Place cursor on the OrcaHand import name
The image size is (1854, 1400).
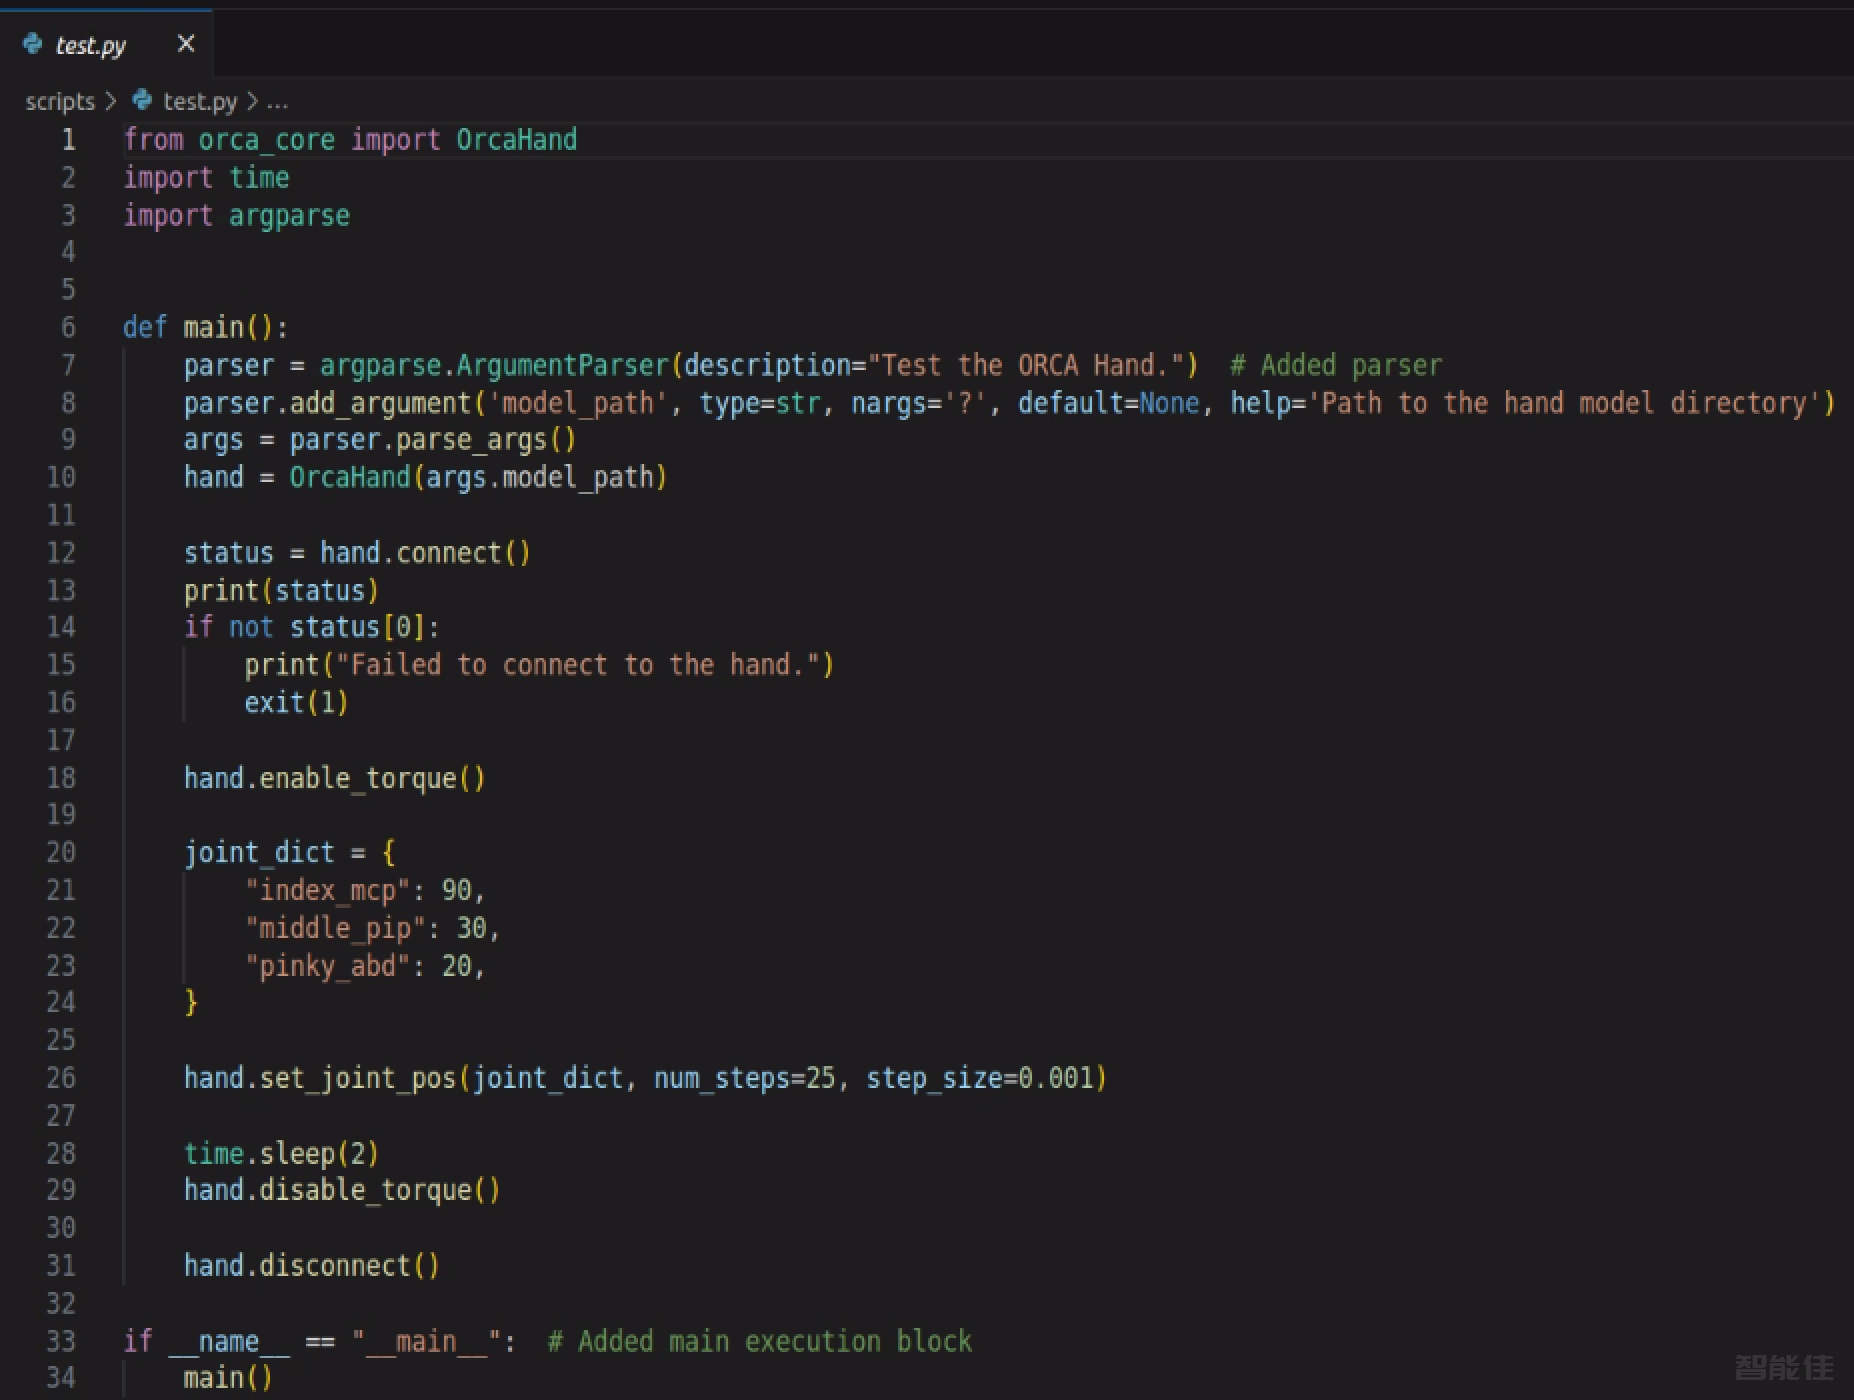516,140
